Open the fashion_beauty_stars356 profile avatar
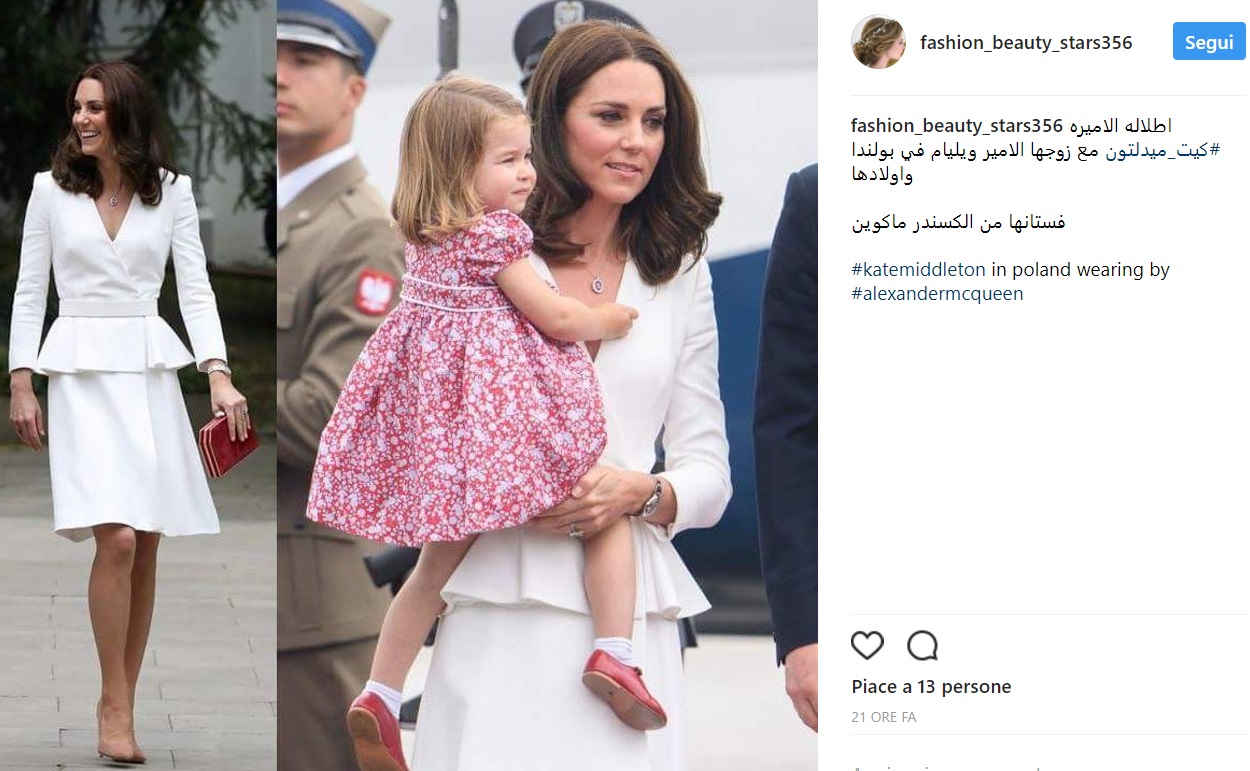This screenshot has height=771, width=1250. tap(878, 42)
